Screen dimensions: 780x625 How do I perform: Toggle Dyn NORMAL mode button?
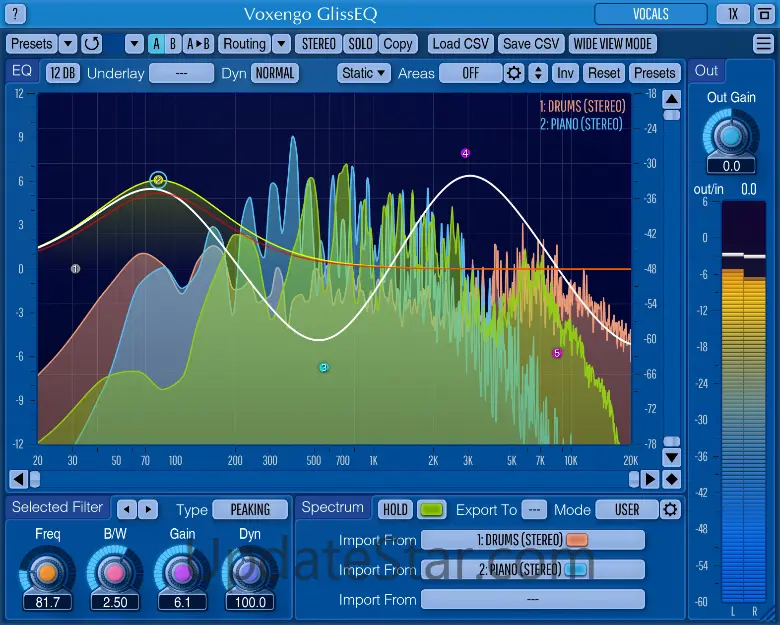click(x=275, y=73)
